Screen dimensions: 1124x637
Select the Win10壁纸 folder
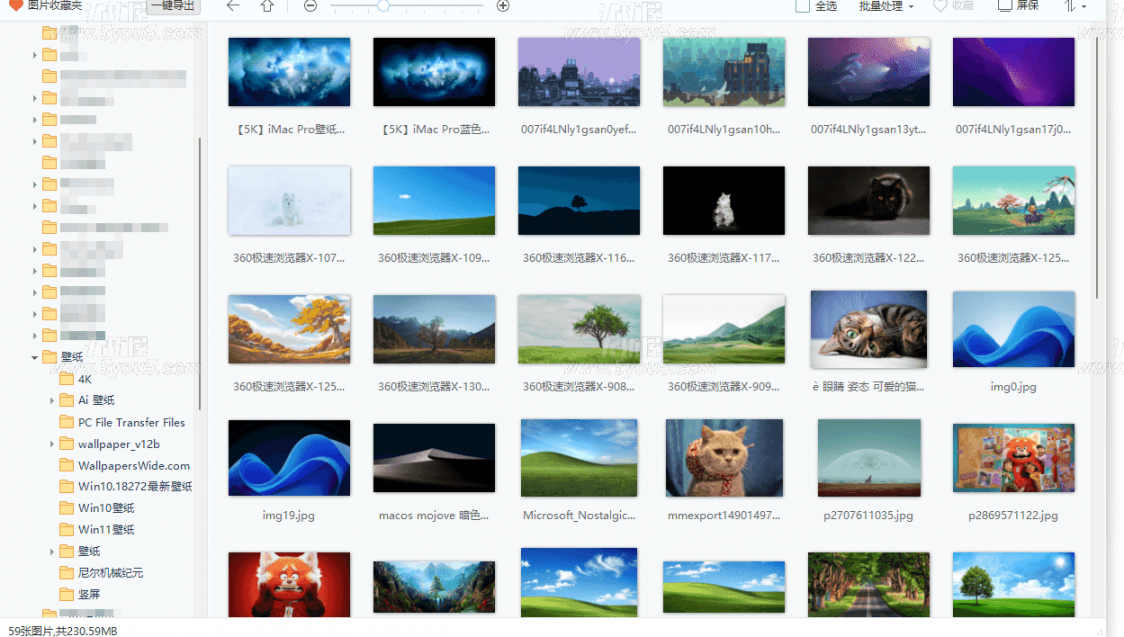point(97,508)
